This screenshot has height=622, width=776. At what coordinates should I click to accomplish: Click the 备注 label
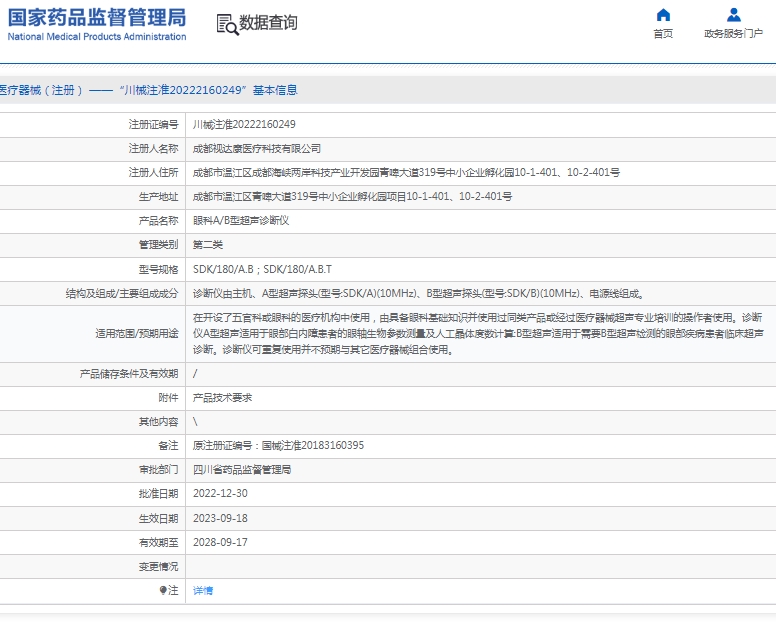tap(168, 445)
